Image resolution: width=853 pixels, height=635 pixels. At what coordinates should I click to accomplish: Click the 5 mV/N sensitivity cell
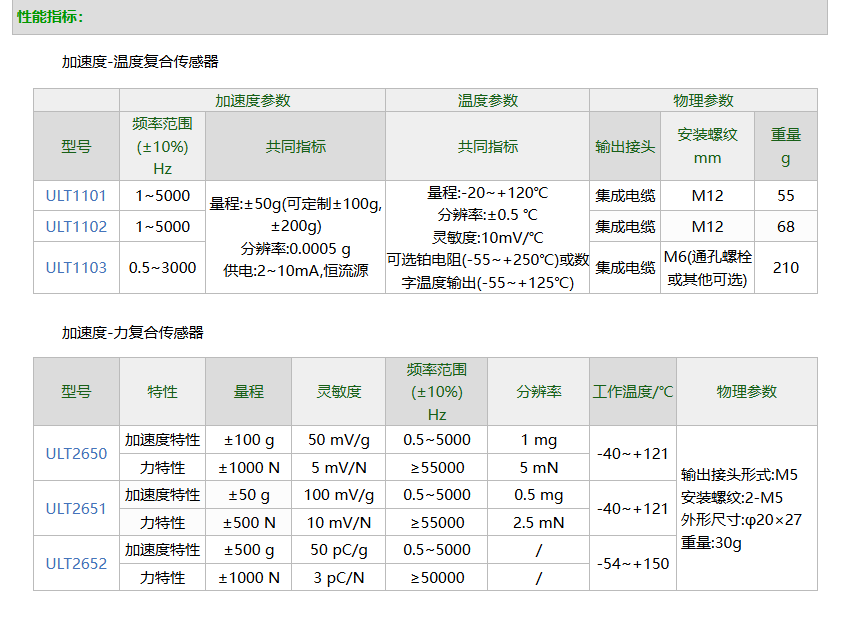click(338, 468)
